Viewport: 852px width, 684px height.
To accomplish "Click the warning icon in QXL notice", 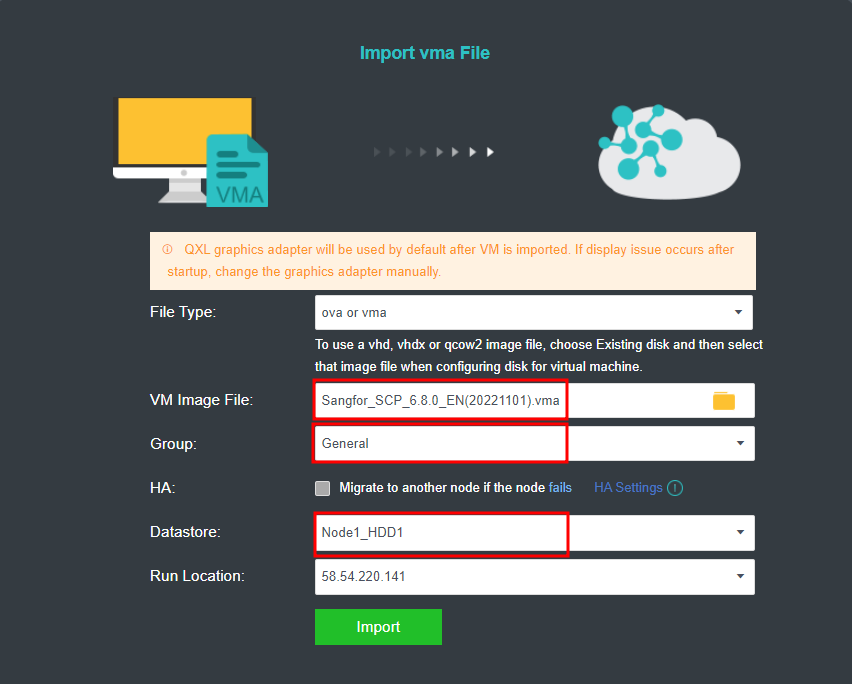I will tap(167, 249).
